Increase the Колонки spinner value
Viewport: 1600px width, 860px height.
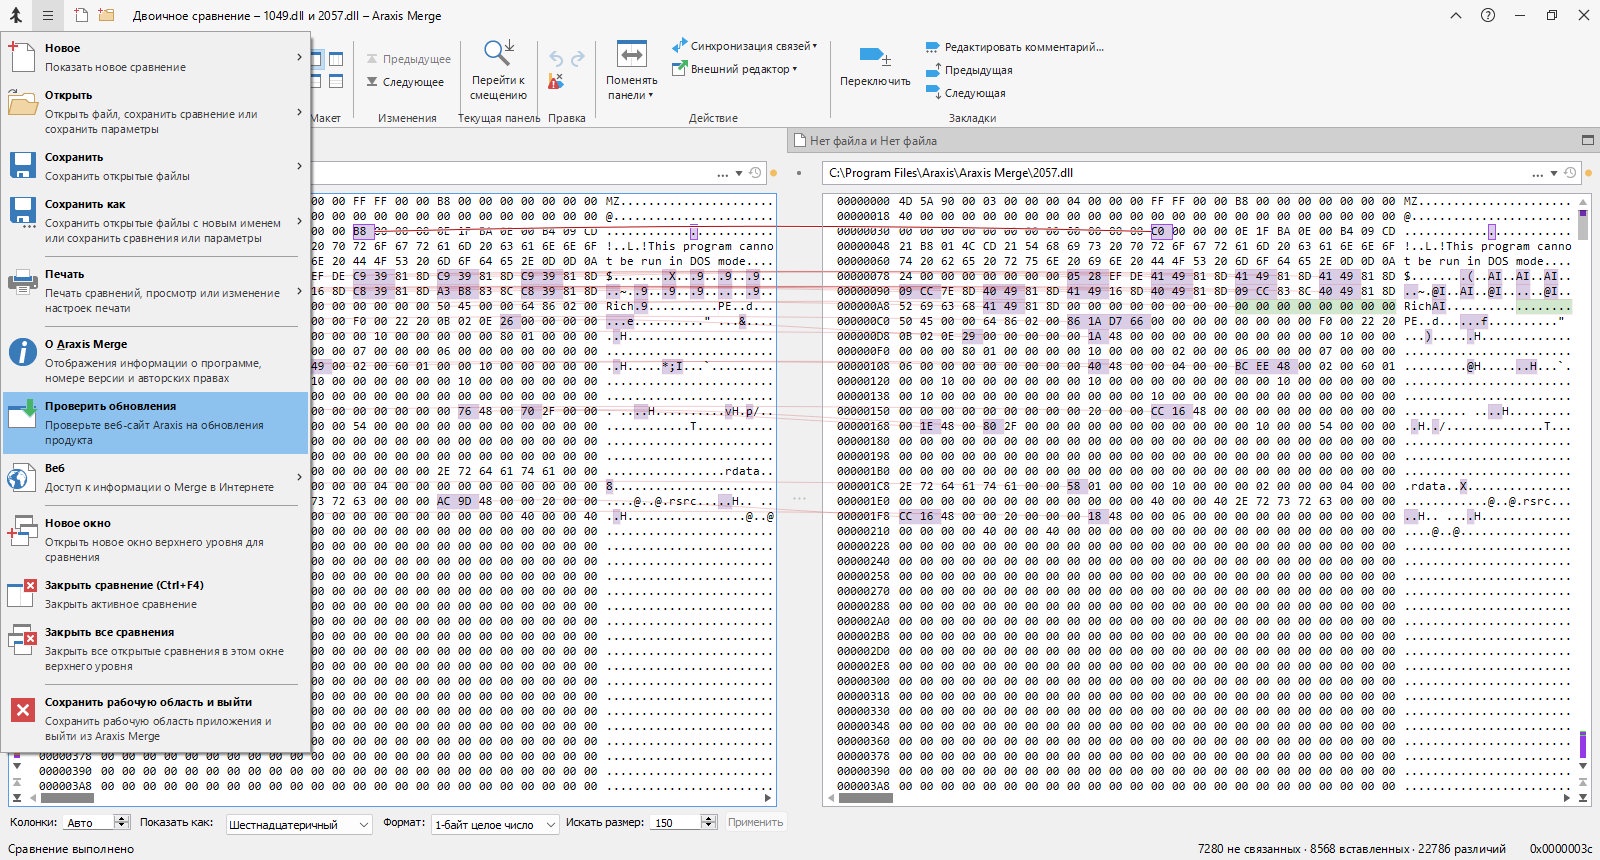tap(122, 818)
